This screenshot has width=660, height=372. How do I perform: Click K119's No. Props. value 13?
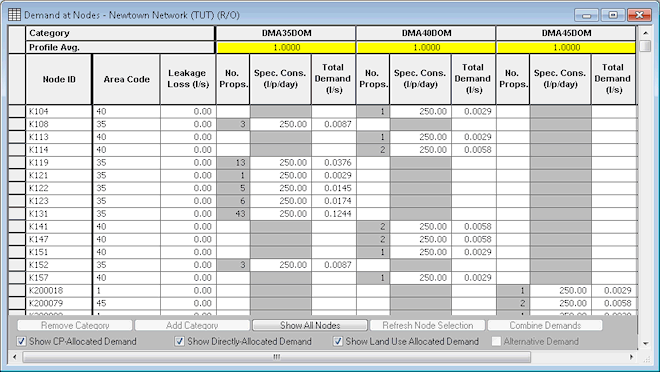point(233,162)
